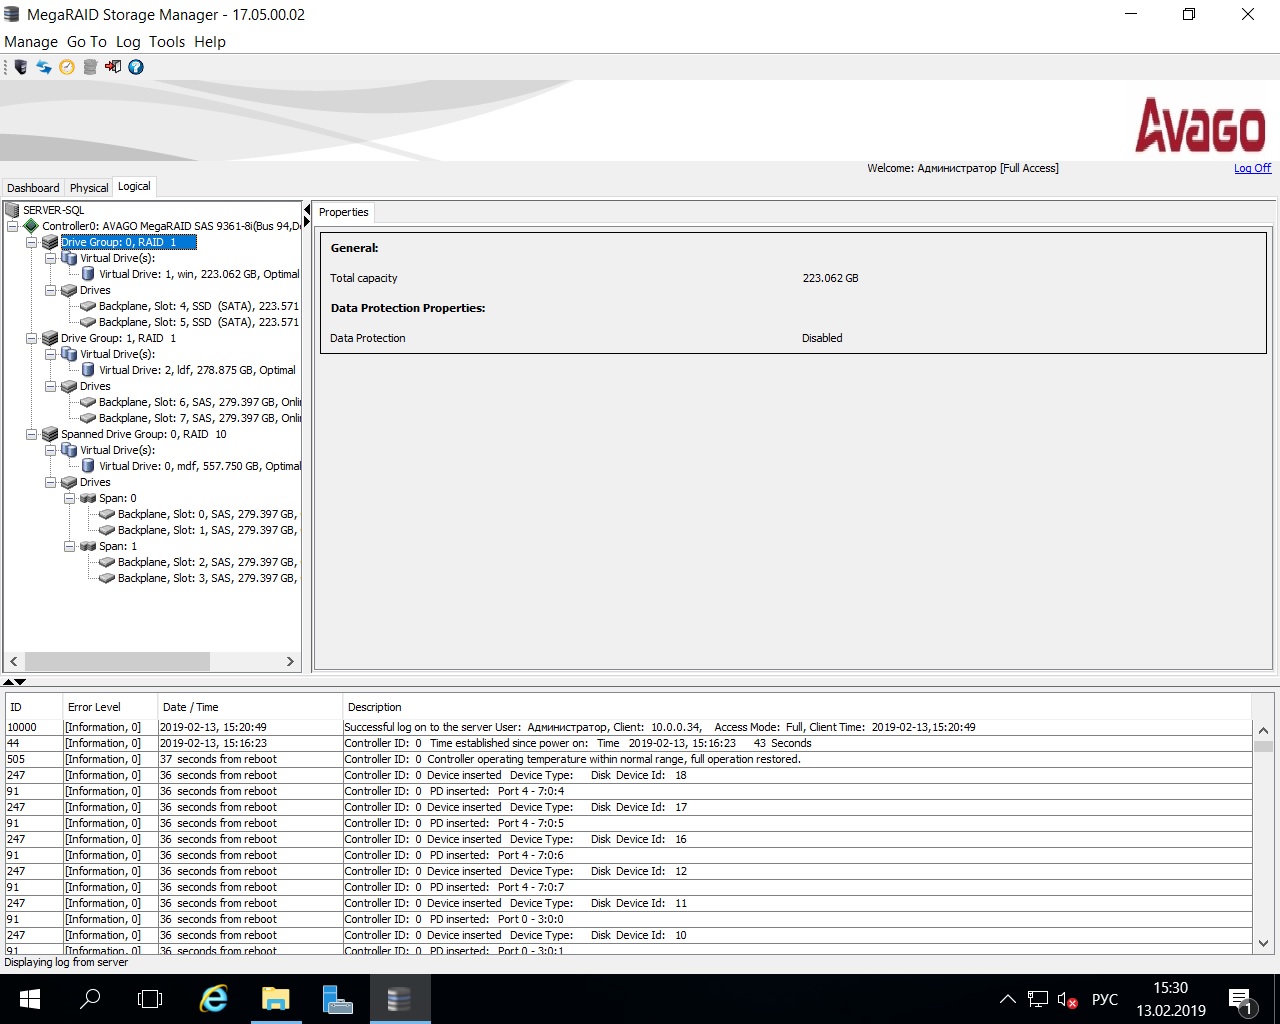Image resolution: width=1280 pixels, height=1024 pixels.
Task: Sort log by Error Level column header
Action: pos(109,707)
